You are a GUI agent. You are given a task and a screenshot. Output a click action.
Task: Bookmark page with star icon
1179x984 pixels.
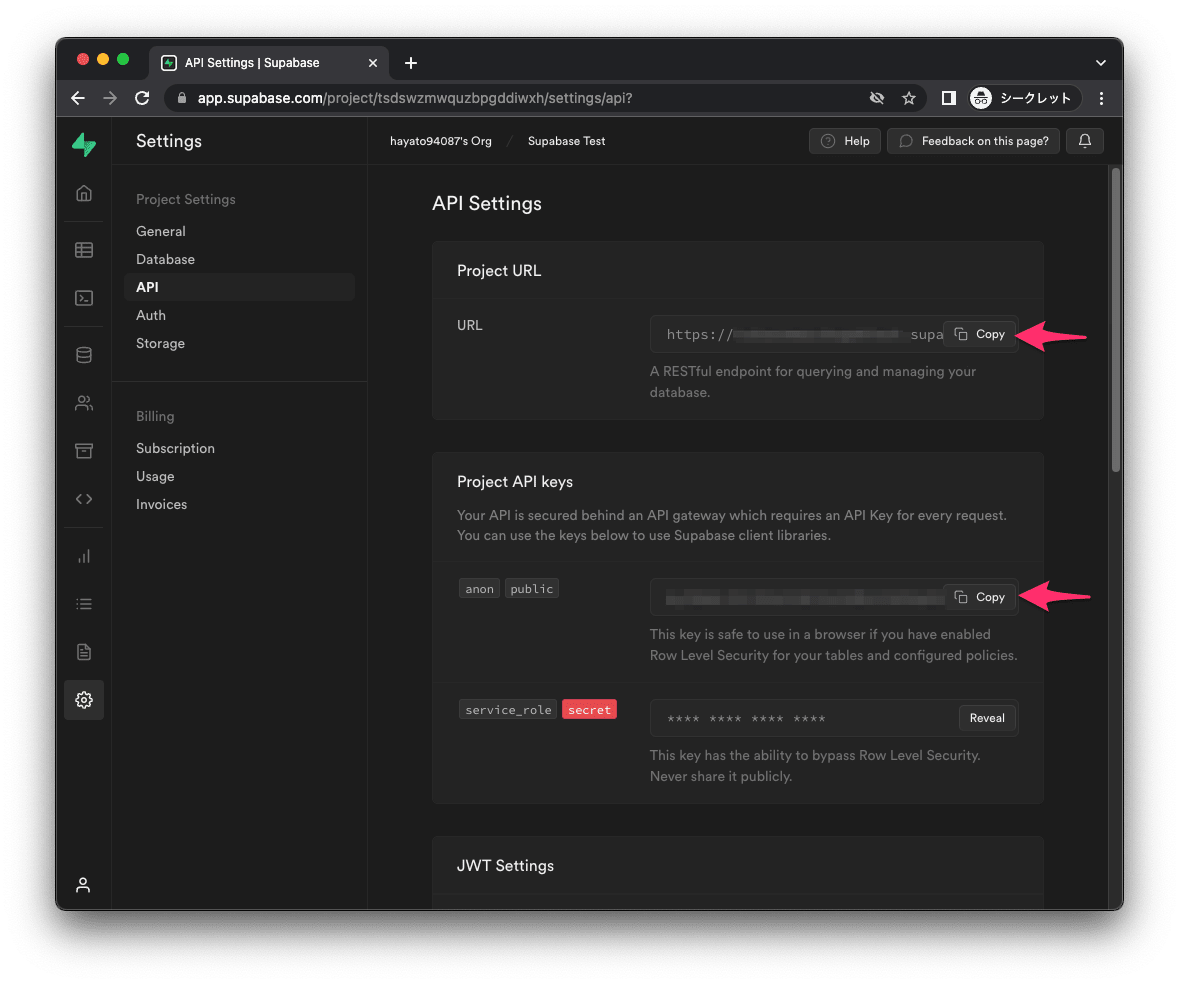click(x=909, y=98)
